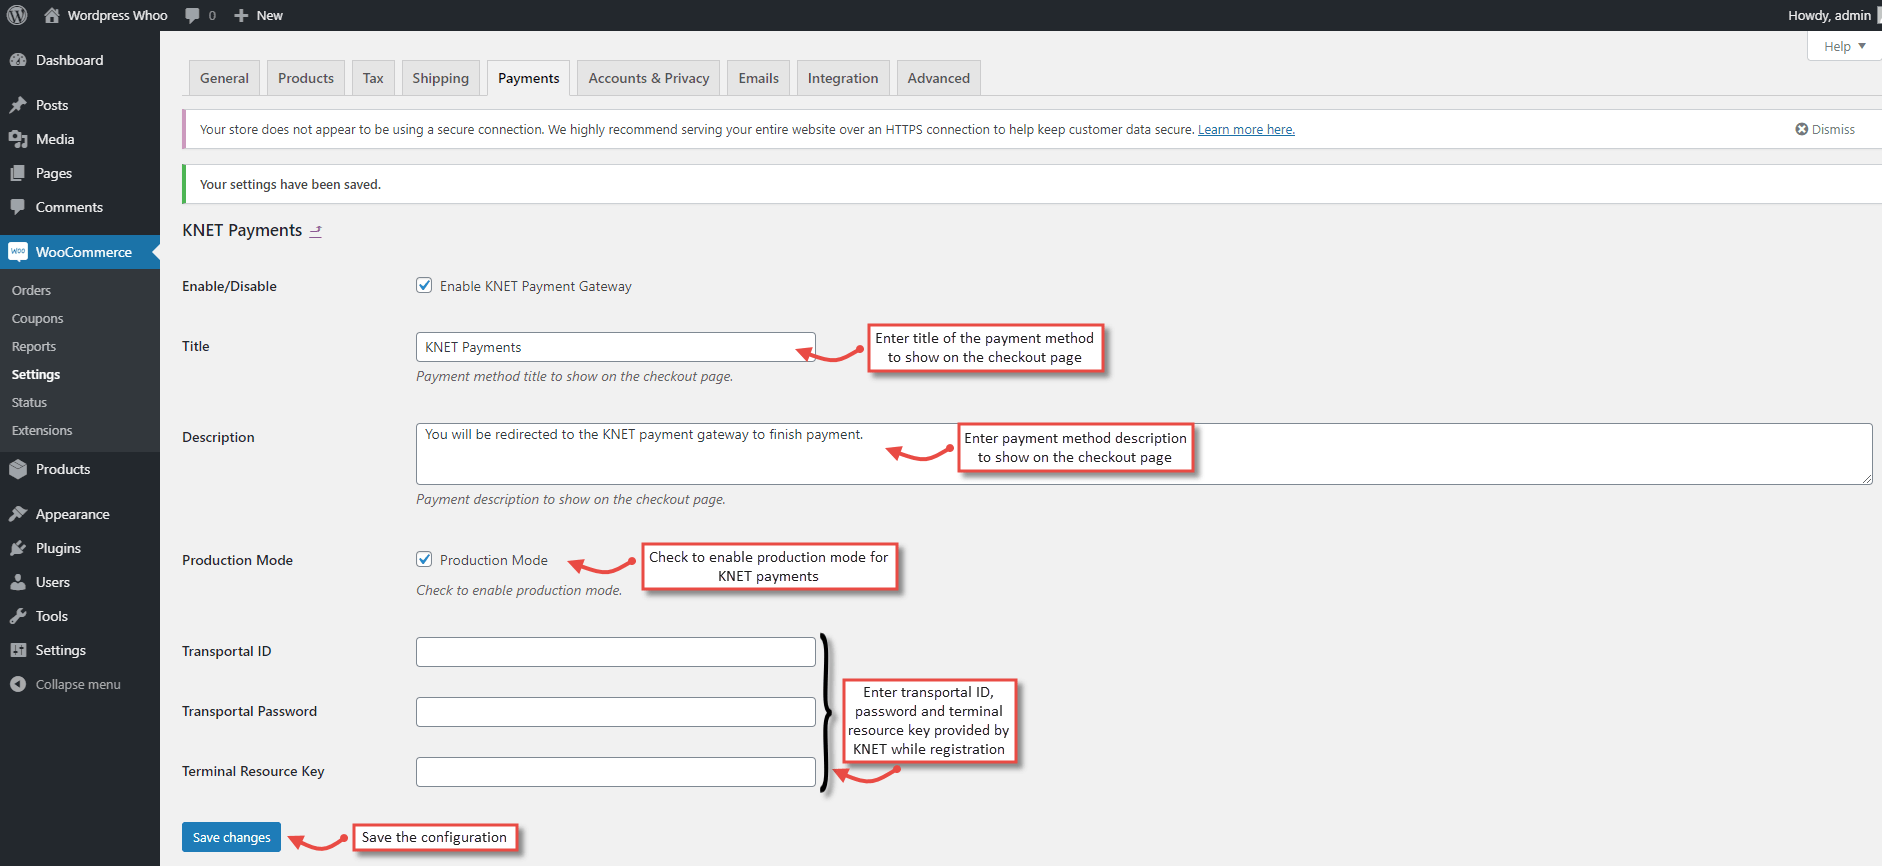Click the Settings sliders icon in sidebar
The height and width of the screenshot is (866, 1882).
point(18,650)
